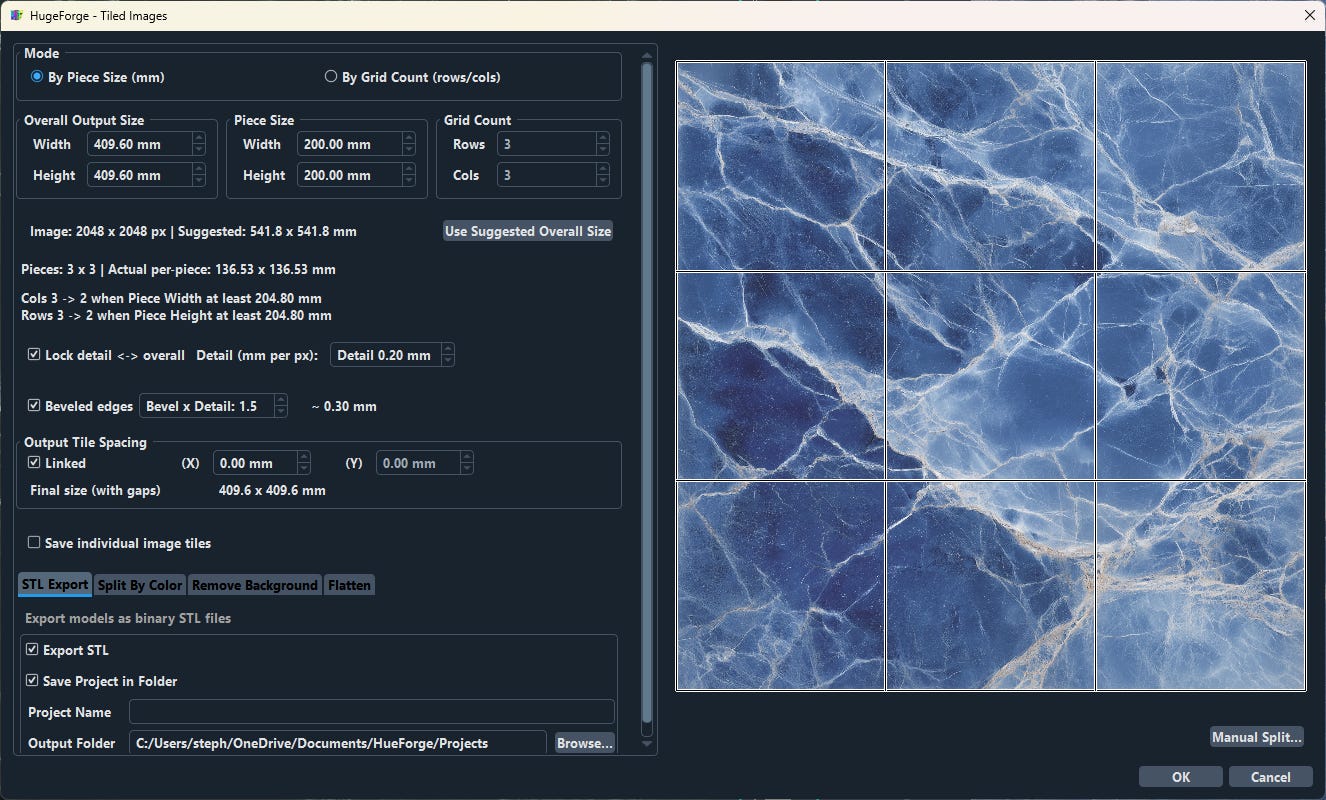
Task: Uncheck Lock detail overall
Action: [33, 354]
